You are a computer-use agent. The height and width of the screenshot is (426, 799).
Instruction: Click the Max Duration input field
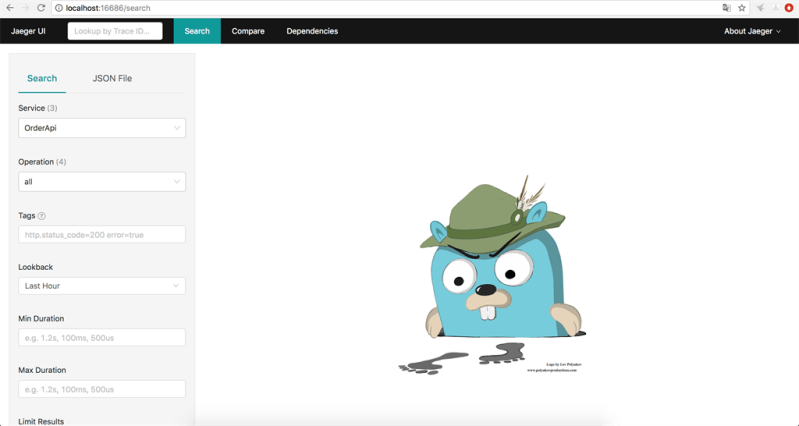102,389
